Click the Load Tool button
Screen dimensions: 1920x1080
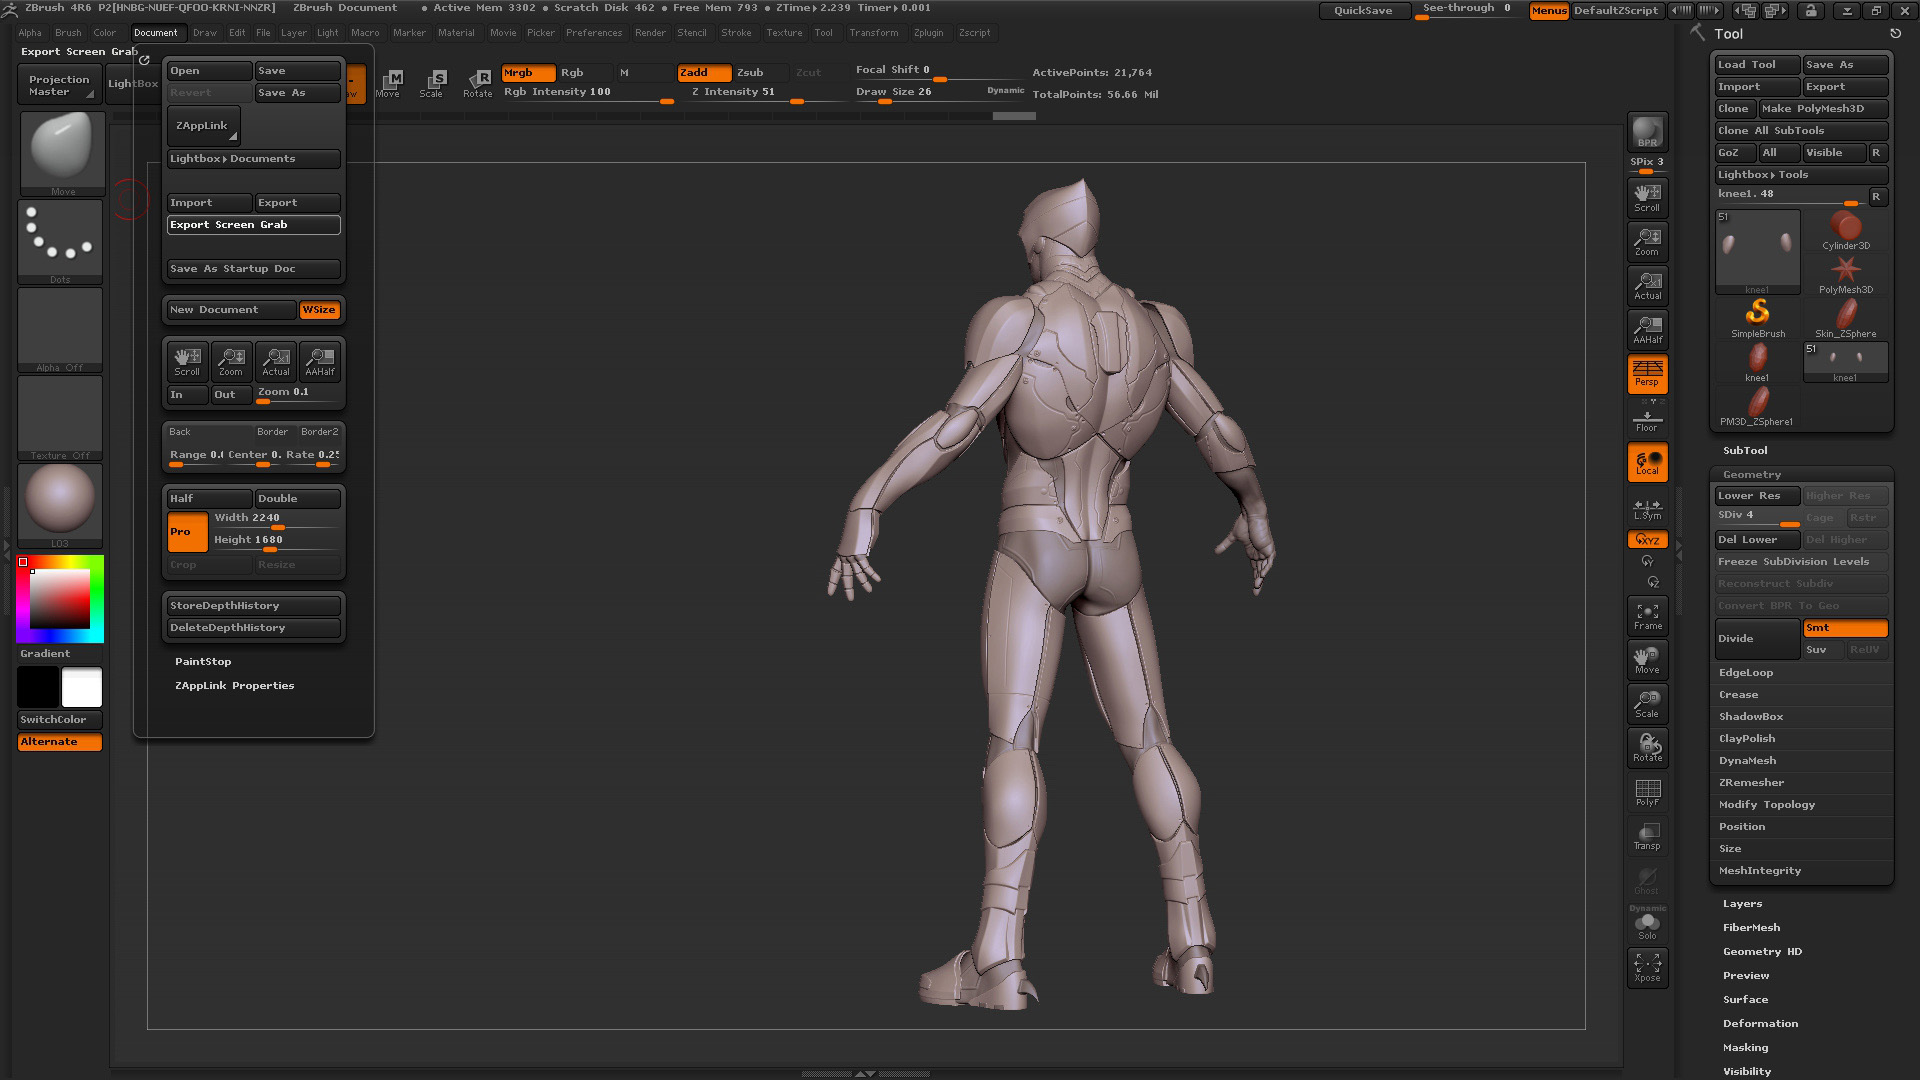tap(1757, 65)
